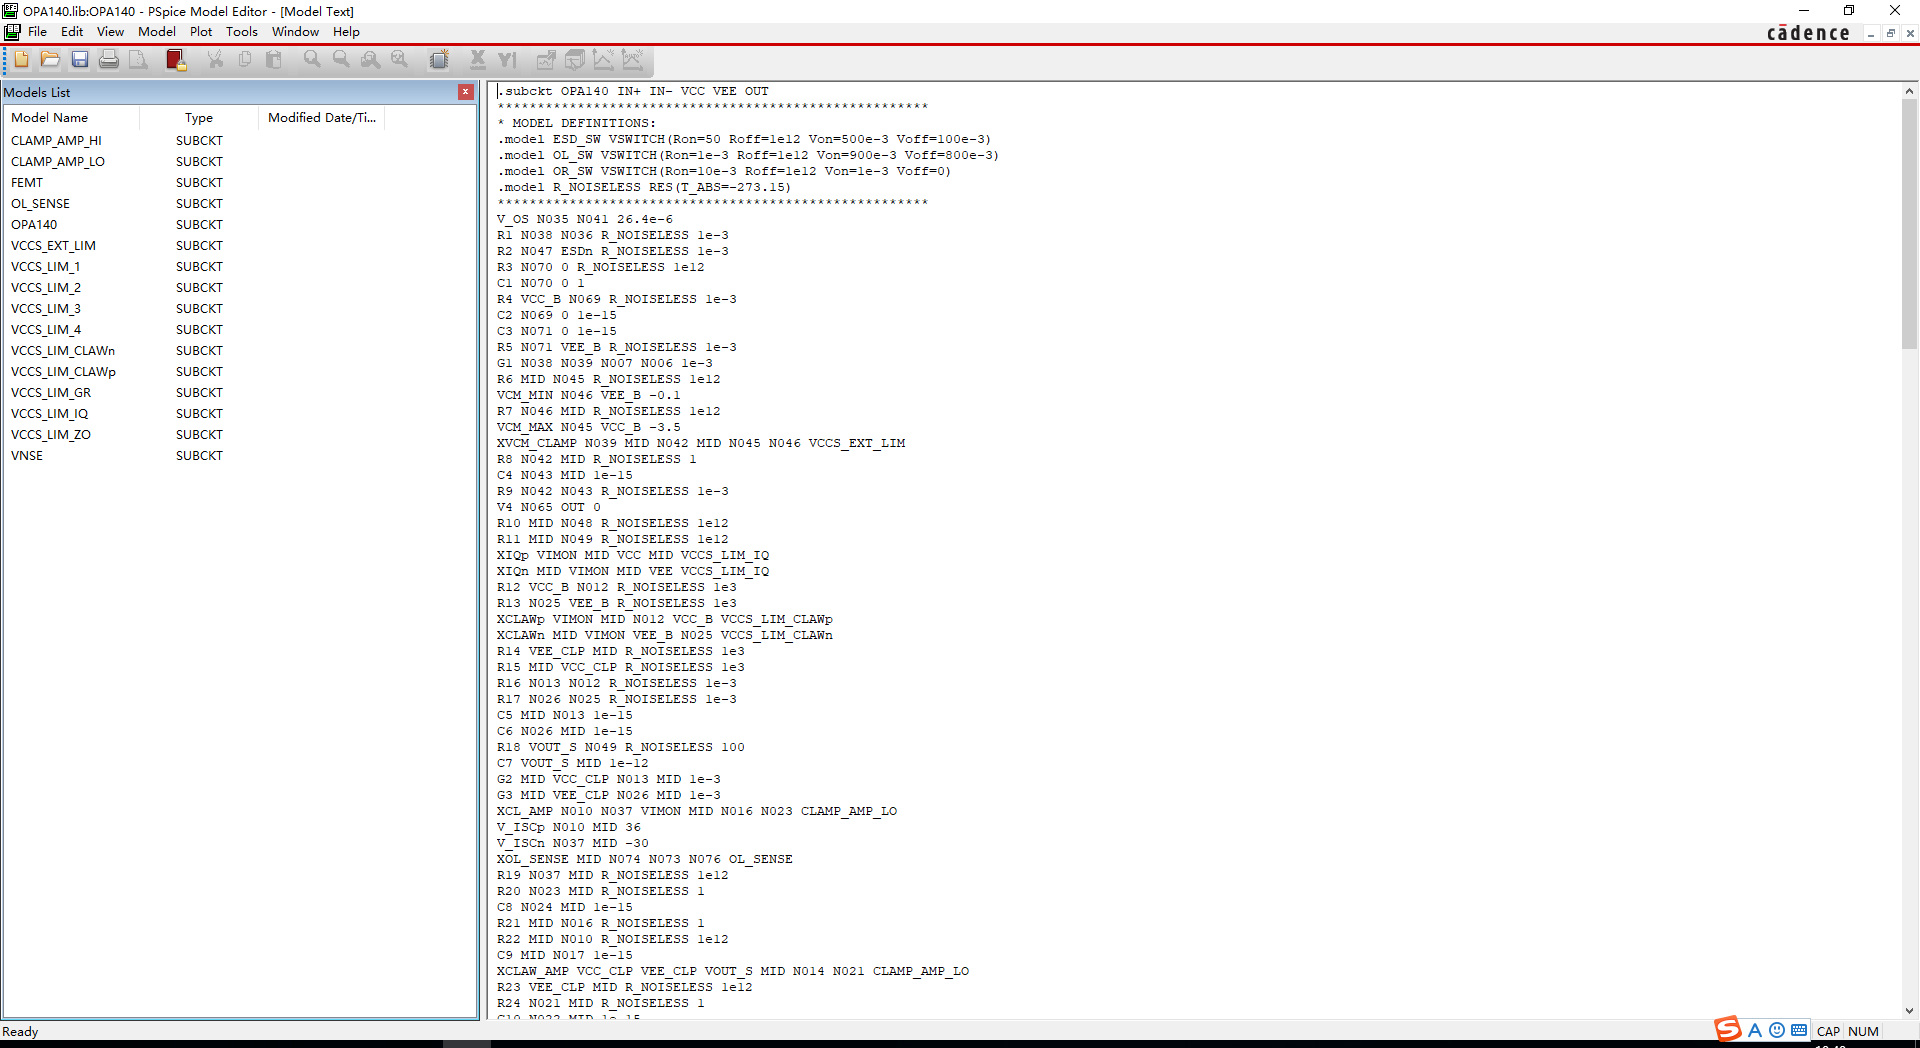Open a library with the folder icon
The width and height of the screenshot is (1920, 1048).
[x=50, y=60]
